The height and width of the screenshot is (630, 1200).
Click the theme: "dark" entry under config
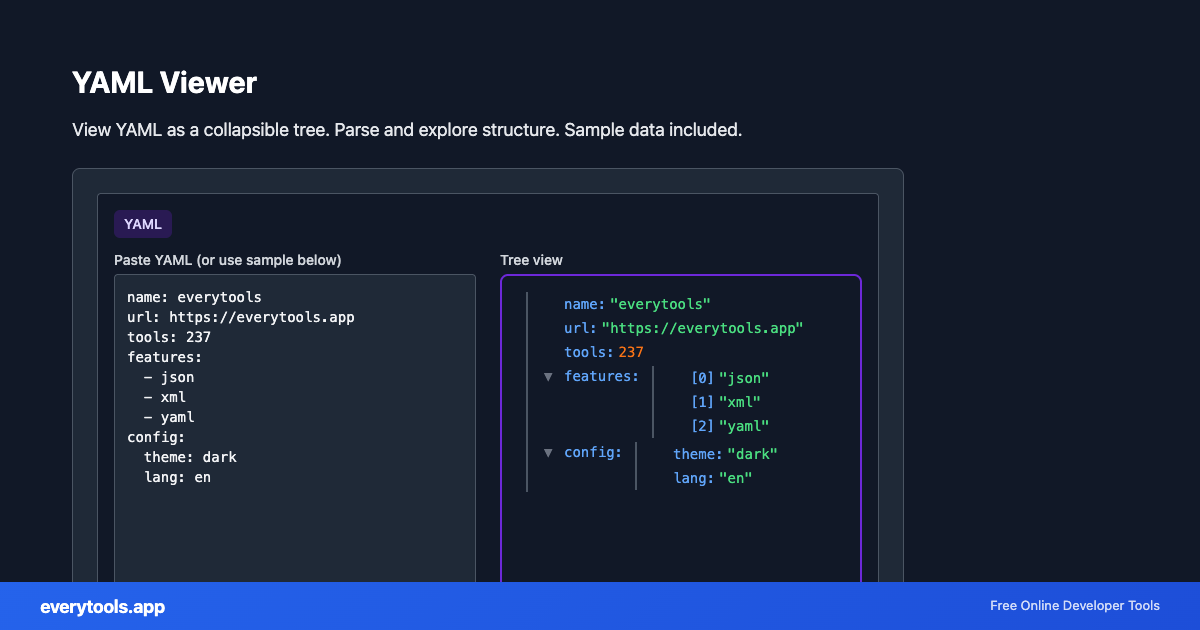click(725, 453)
